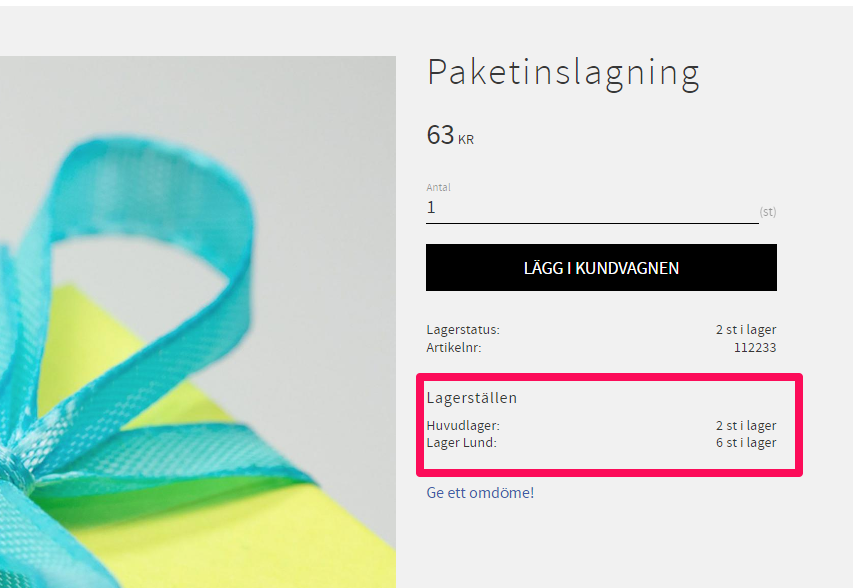Click the Lagerstatus value 2 st i lager
This screenshot has height=588, width=853.
(746, 330)
